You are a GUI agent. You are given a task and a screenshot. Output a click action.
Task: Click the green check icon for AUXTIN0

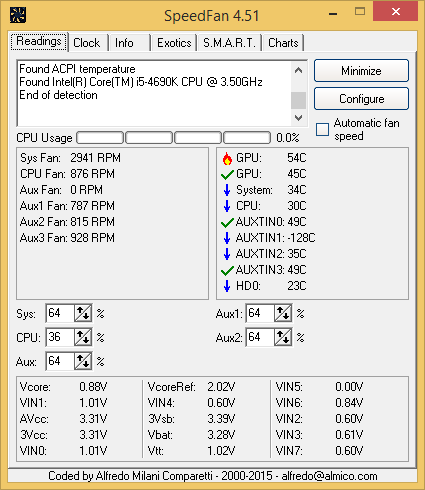(227, 222)
